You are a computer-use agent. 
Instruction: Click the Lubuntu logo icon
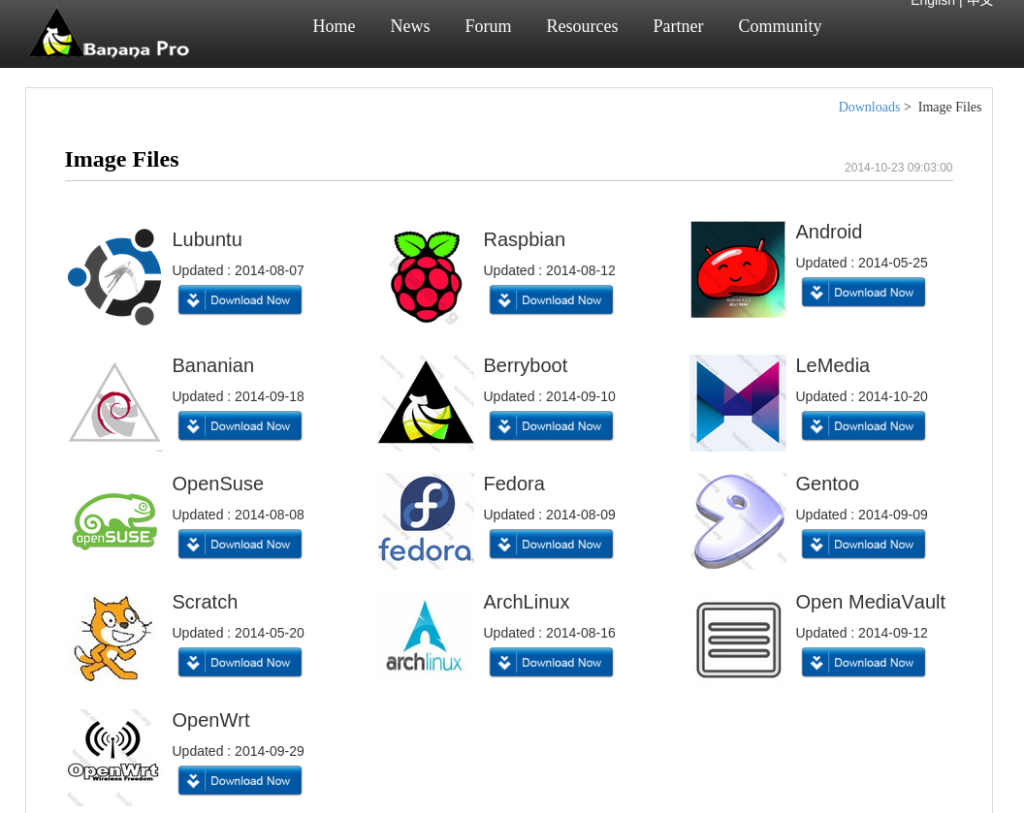(x=114, y=277)
